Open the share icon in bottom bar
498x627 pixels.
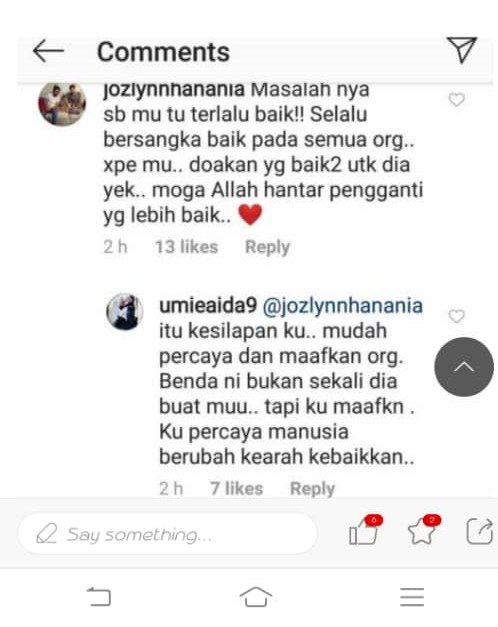[480, 531]
